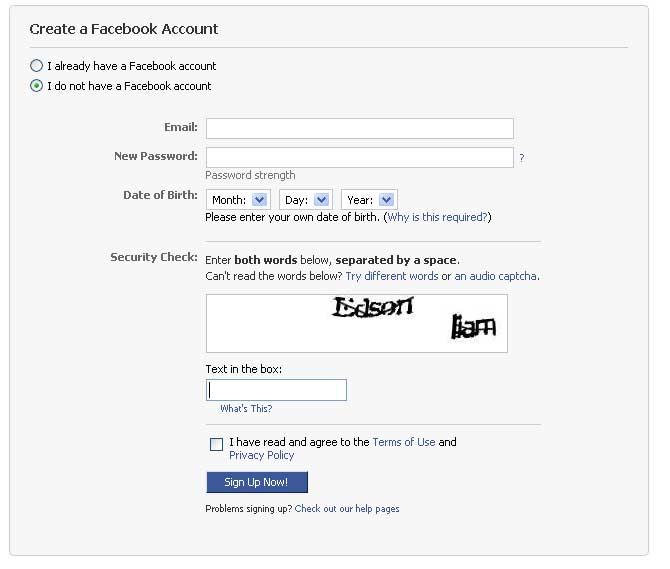Open the Month dropdown
This screenshot has width=670, height=569.
pyautogui.click(x=238, y=199)
